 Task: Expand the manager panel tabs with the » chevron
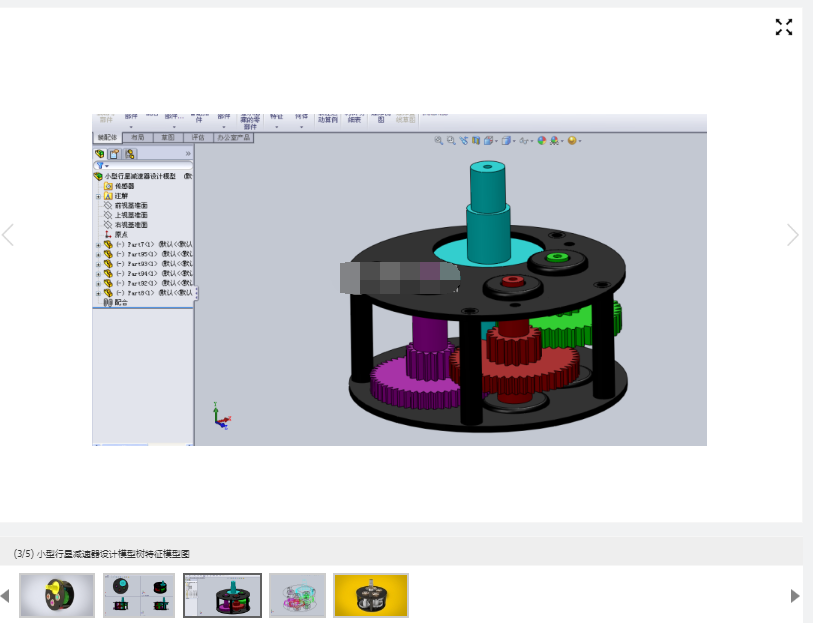[x=188, y=154]
